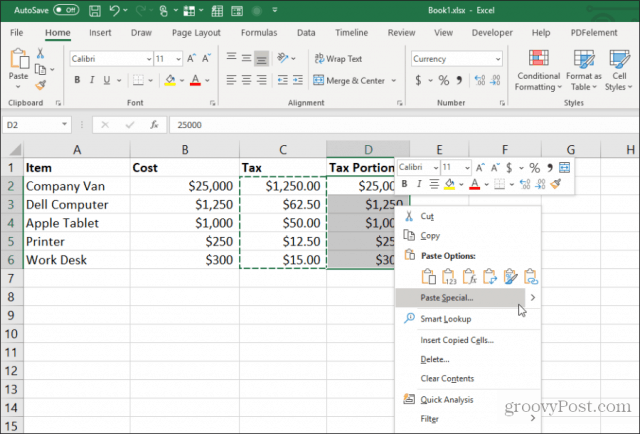Click ribbon Increase Decimal icon

480,80
